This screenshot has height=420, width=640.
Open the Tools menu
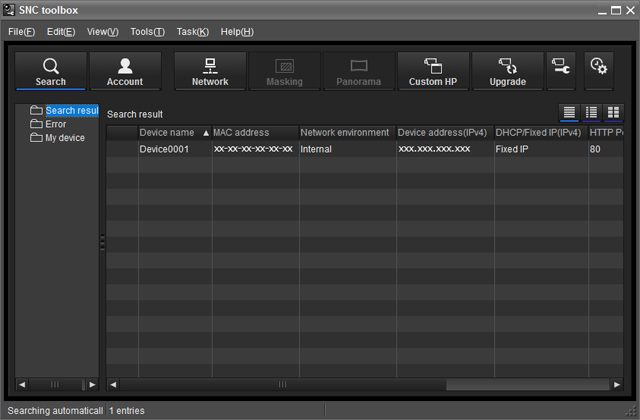[147, 32]
